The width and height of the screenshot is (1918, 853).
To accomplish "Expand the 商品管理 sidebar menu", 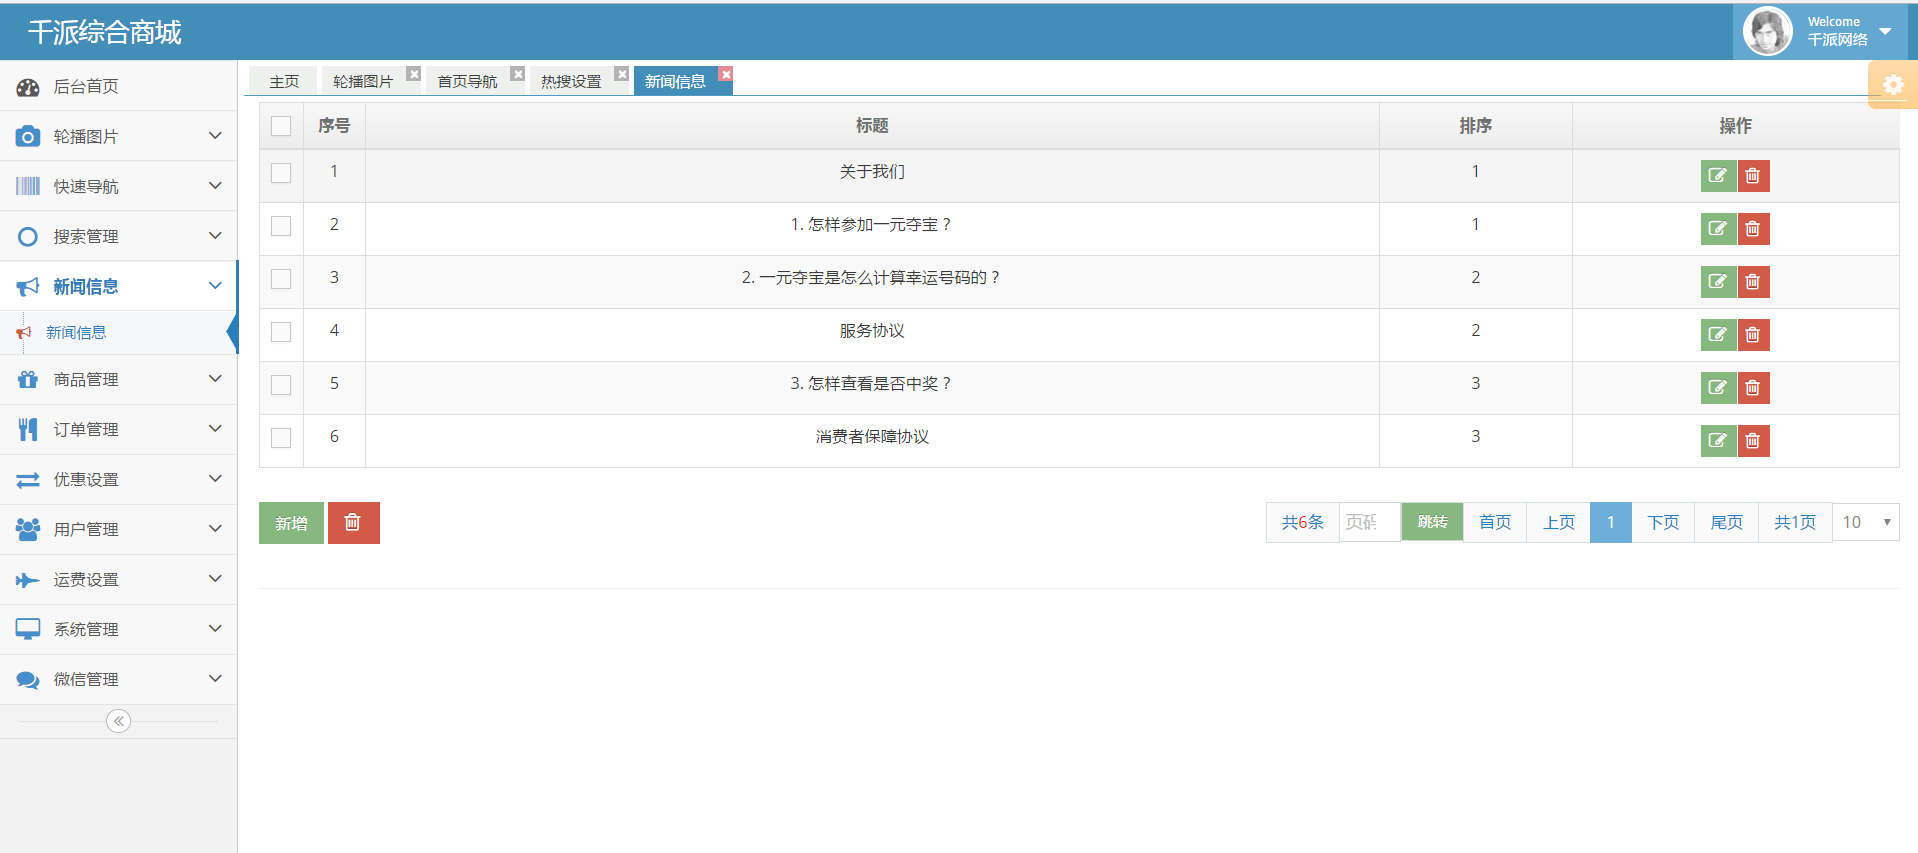I will (118, 380).
